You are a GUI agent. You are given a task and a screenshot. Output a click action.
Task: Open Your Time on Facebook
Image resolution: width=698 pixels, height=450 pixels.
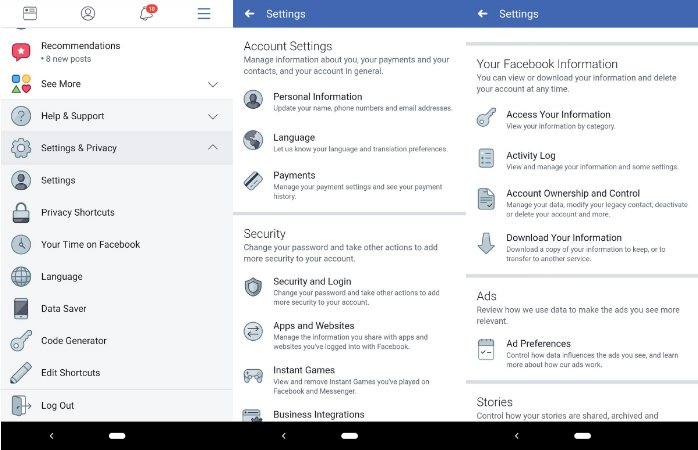tap(117, 244)
